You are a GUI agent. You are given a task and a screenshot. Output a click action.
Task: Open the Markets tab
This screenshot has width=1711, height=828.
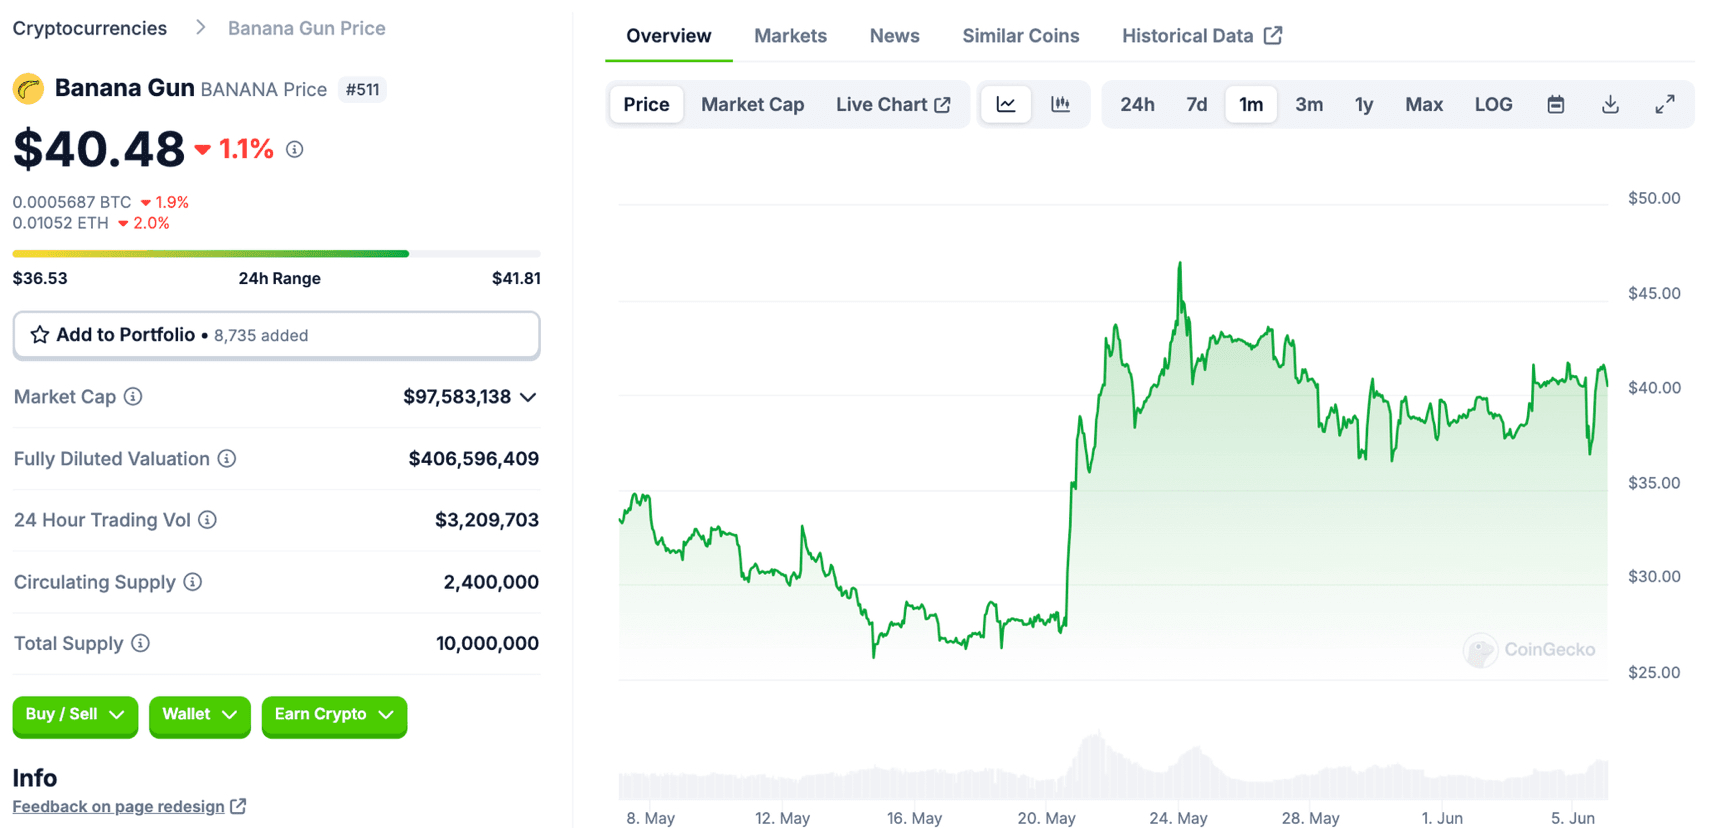point(790,36)
